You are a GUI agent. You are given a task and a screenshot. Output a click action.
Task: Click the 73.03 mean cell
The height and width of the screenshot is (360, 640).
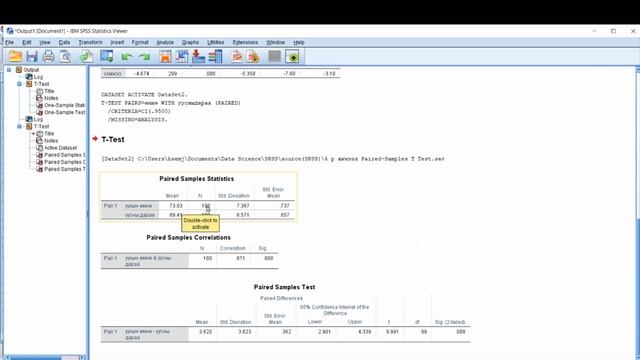[x=176, y=206]
